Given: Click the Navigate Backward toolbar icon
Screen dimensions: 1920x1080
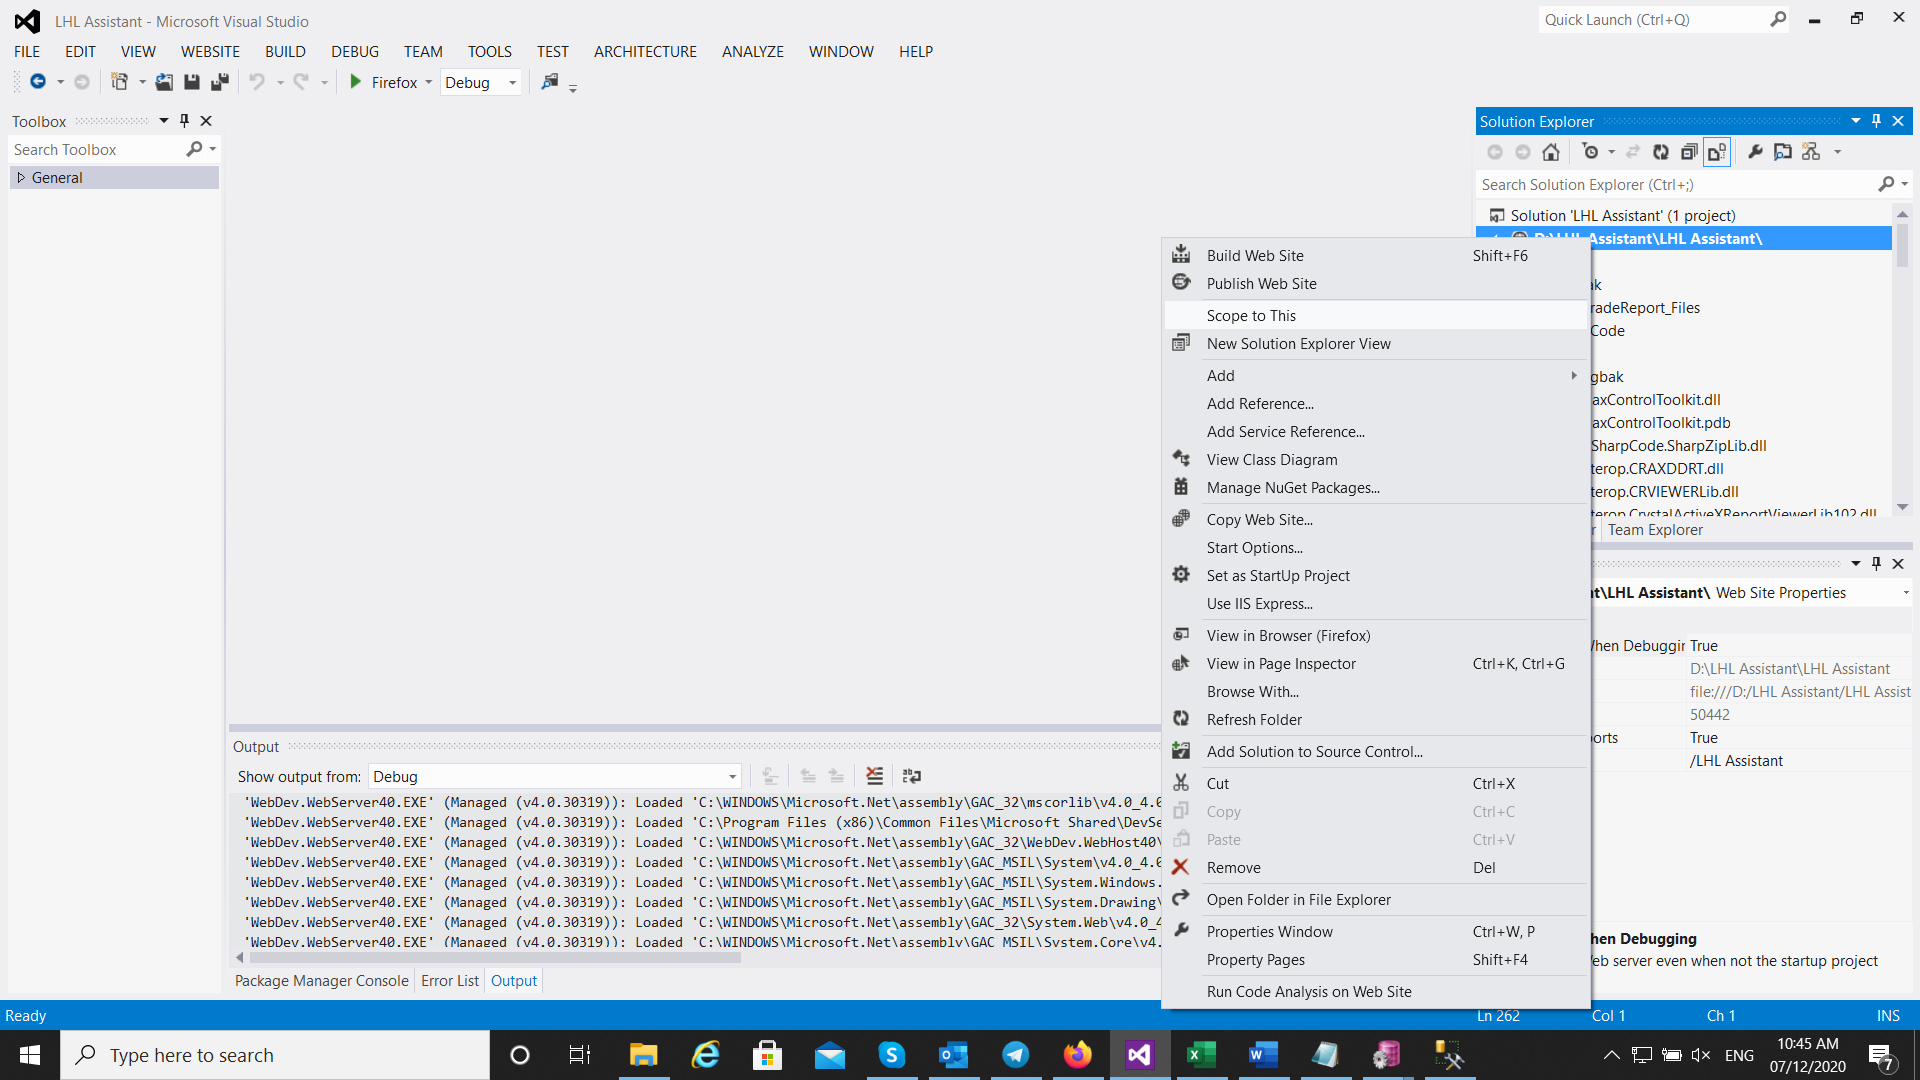Looking at the screenshot, I should click(38, 82).
